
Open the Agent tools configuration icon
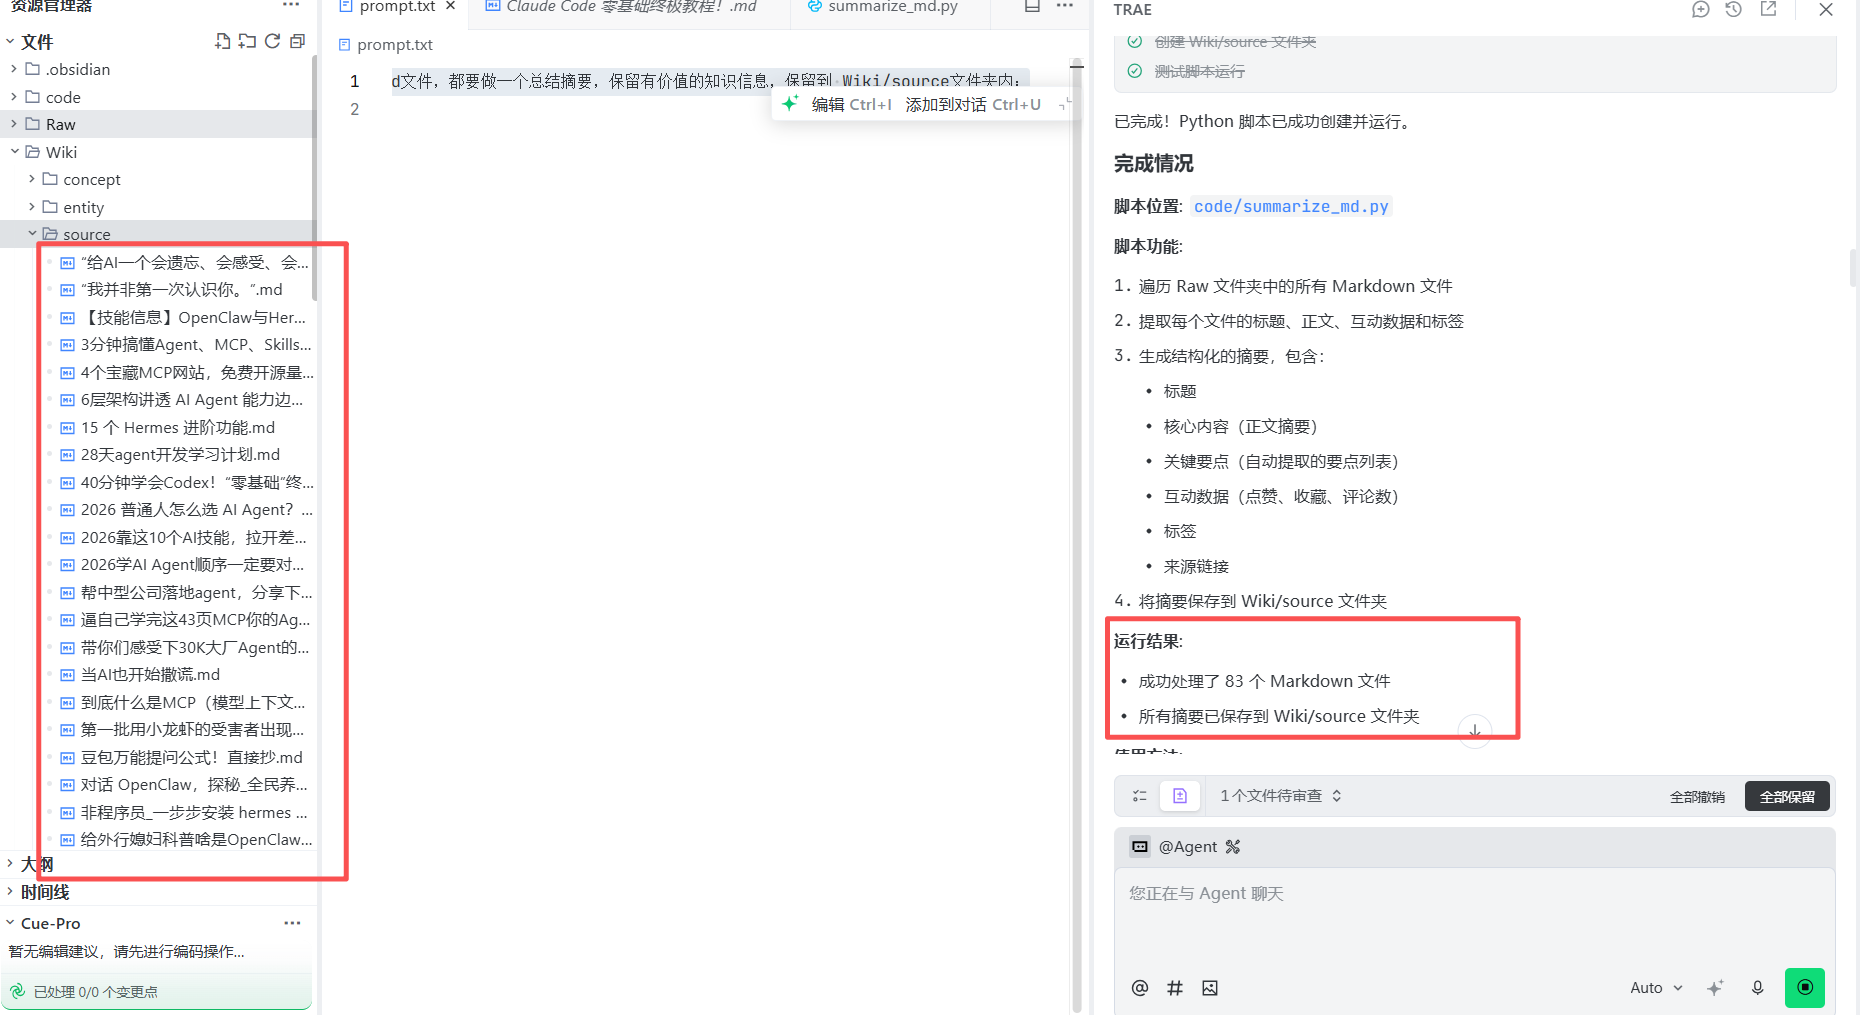point(1232,847)
